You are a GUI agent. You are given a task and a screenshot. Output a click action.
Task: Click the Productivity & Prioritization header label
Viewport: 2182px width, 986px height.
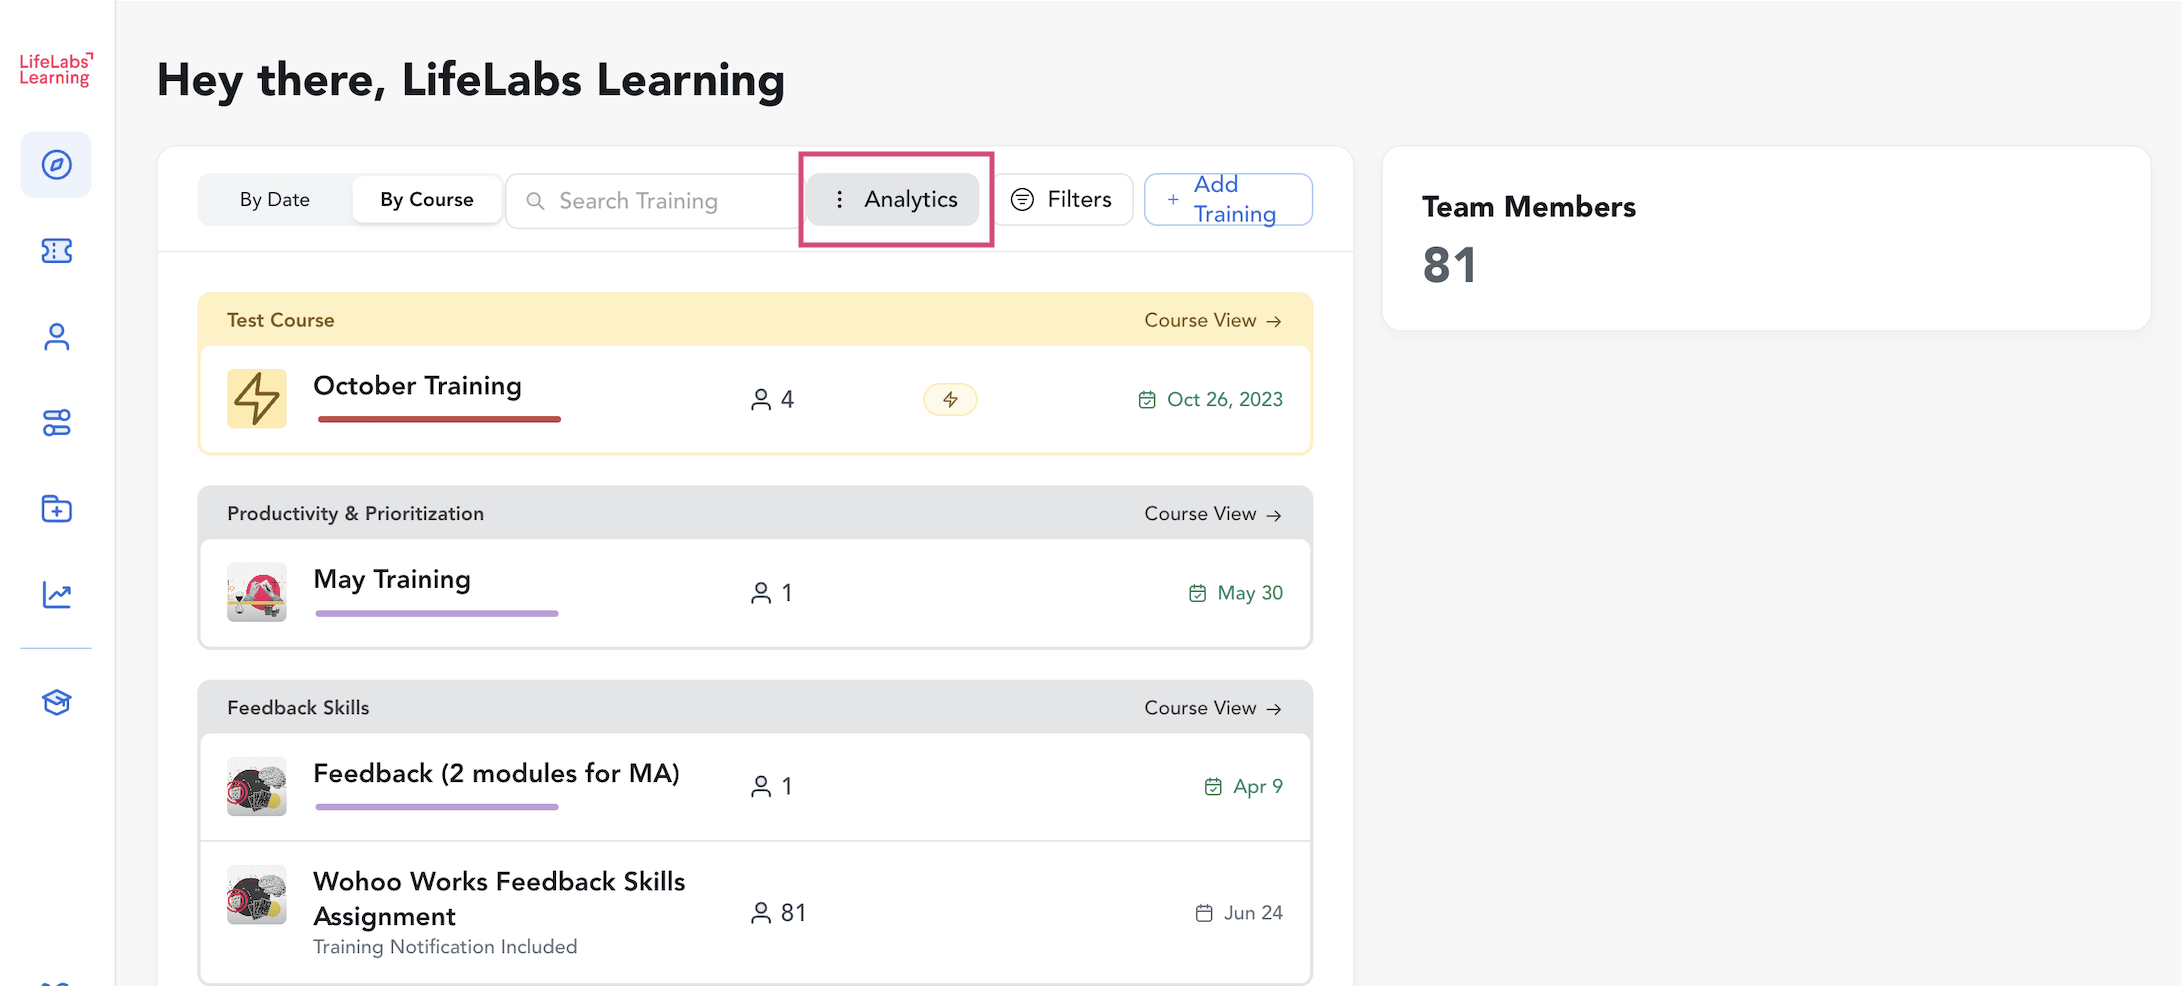(355, 514)
